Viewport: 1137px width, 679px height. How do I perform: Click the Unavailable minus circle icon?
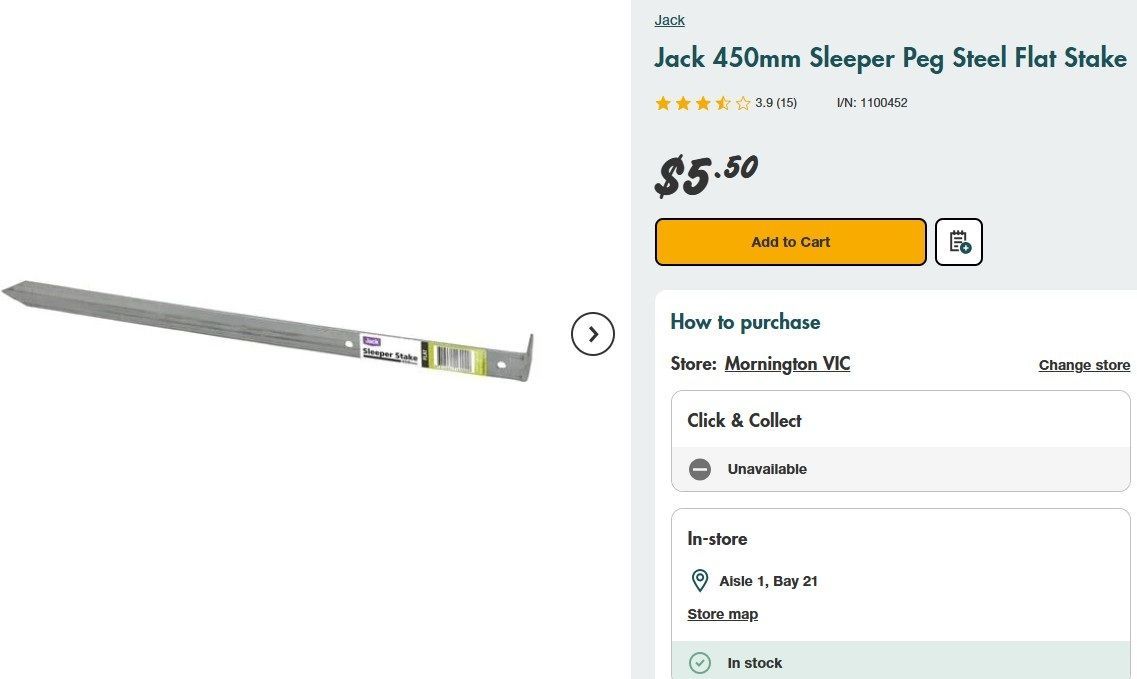700,469
